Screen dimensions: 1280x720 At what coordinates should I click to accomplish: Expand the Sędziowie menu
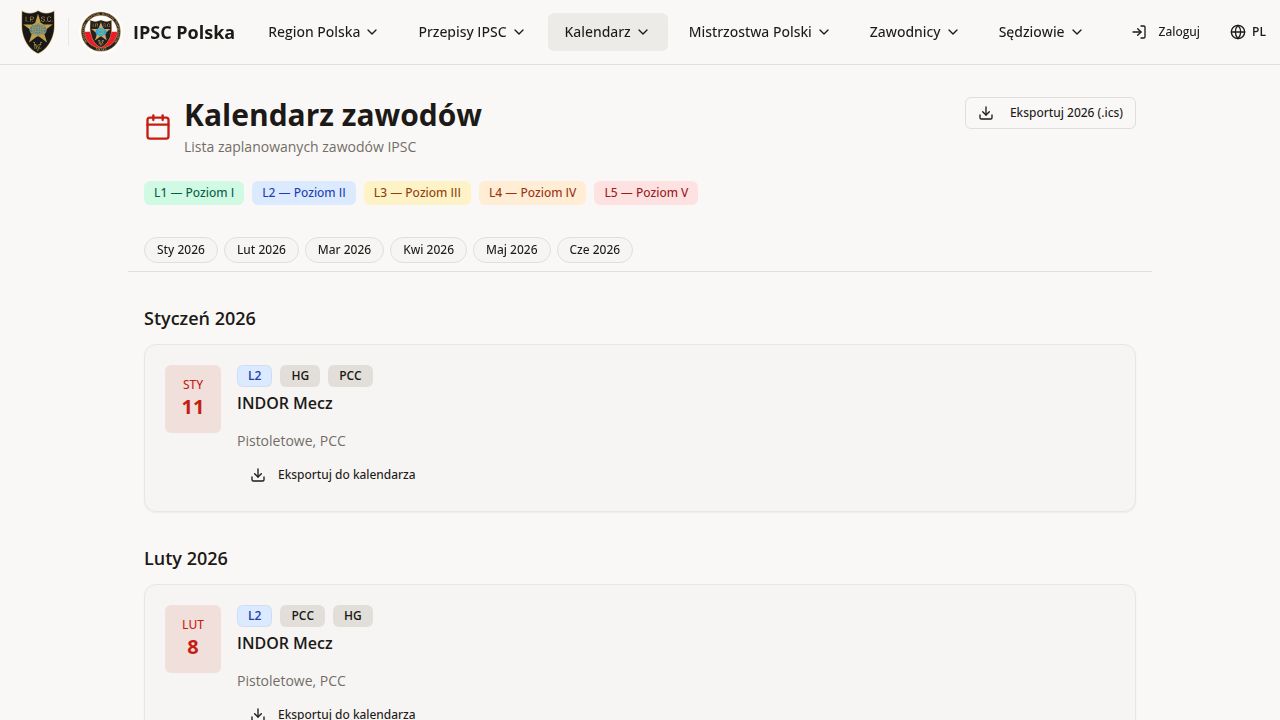click(1041, 32)
